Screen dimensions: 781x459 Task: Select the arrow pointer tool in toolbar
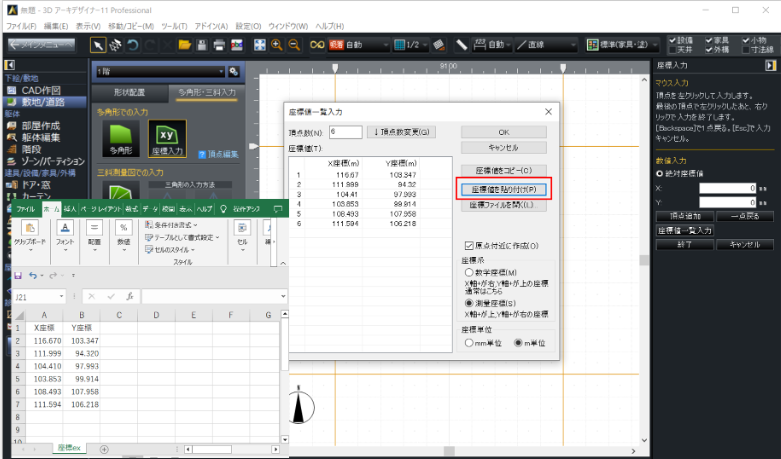click(x=98, y=45)
